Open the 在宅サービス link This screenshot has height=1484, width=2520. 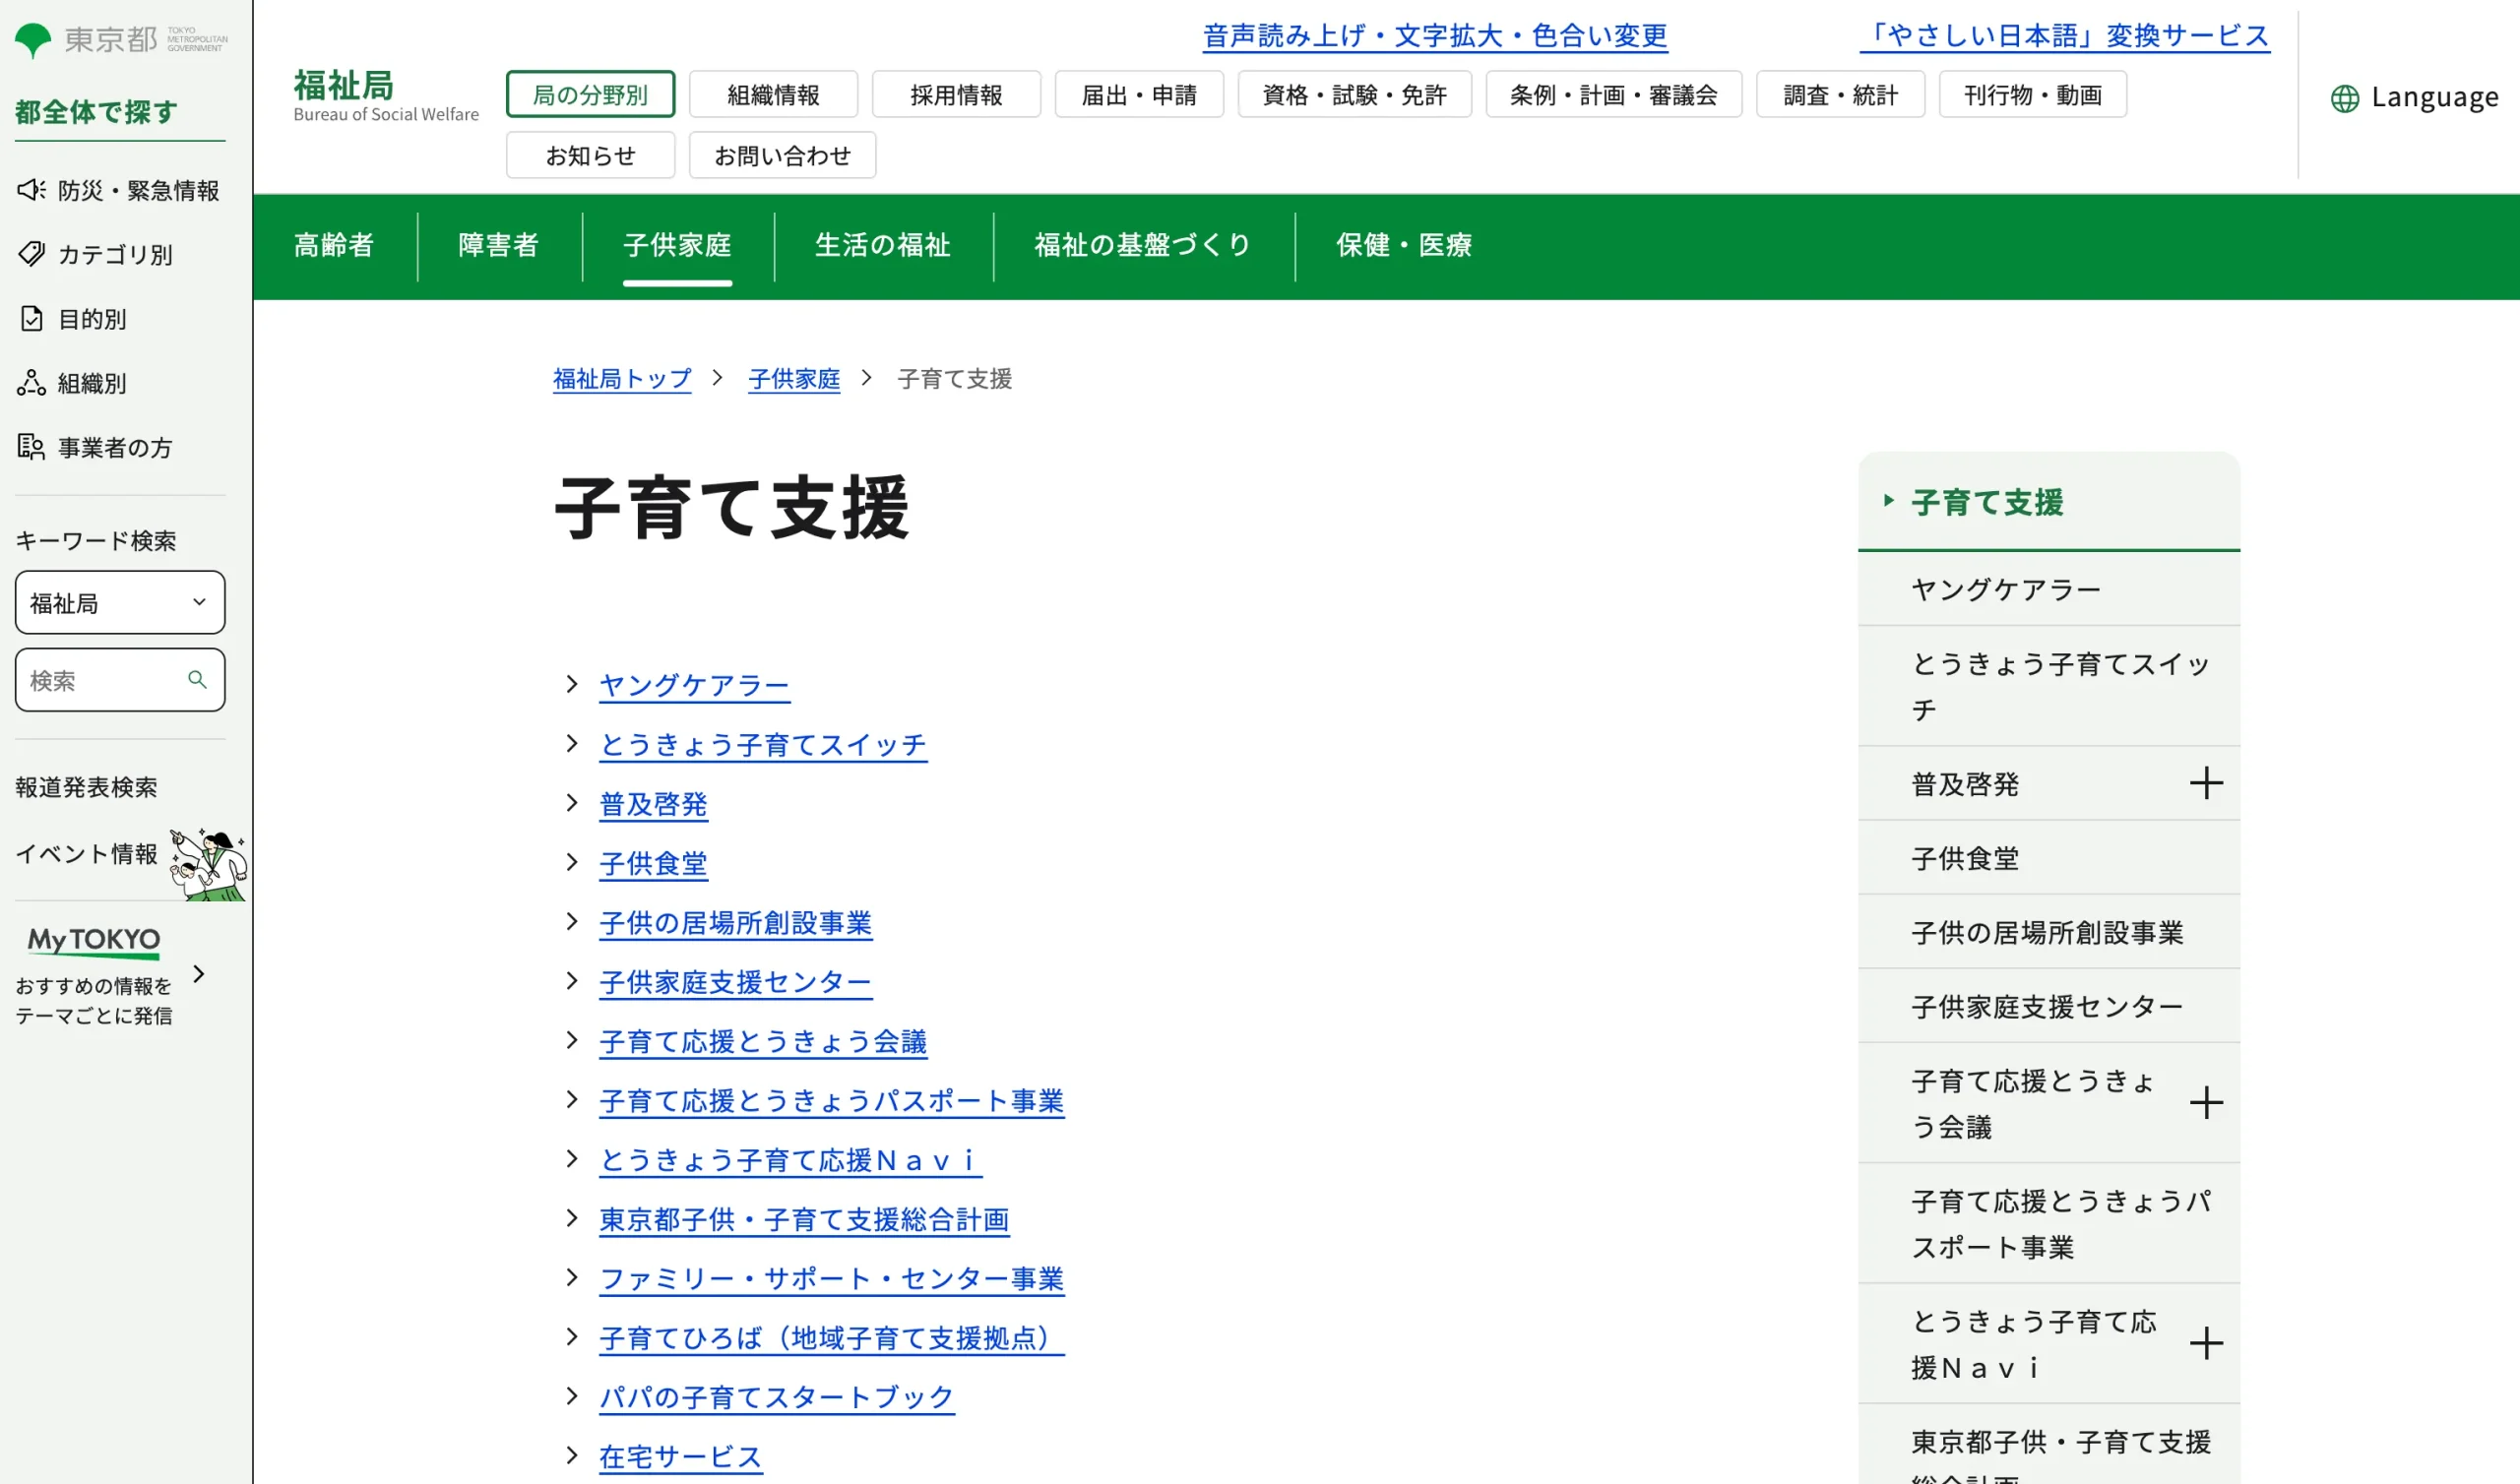point(680,1457)
